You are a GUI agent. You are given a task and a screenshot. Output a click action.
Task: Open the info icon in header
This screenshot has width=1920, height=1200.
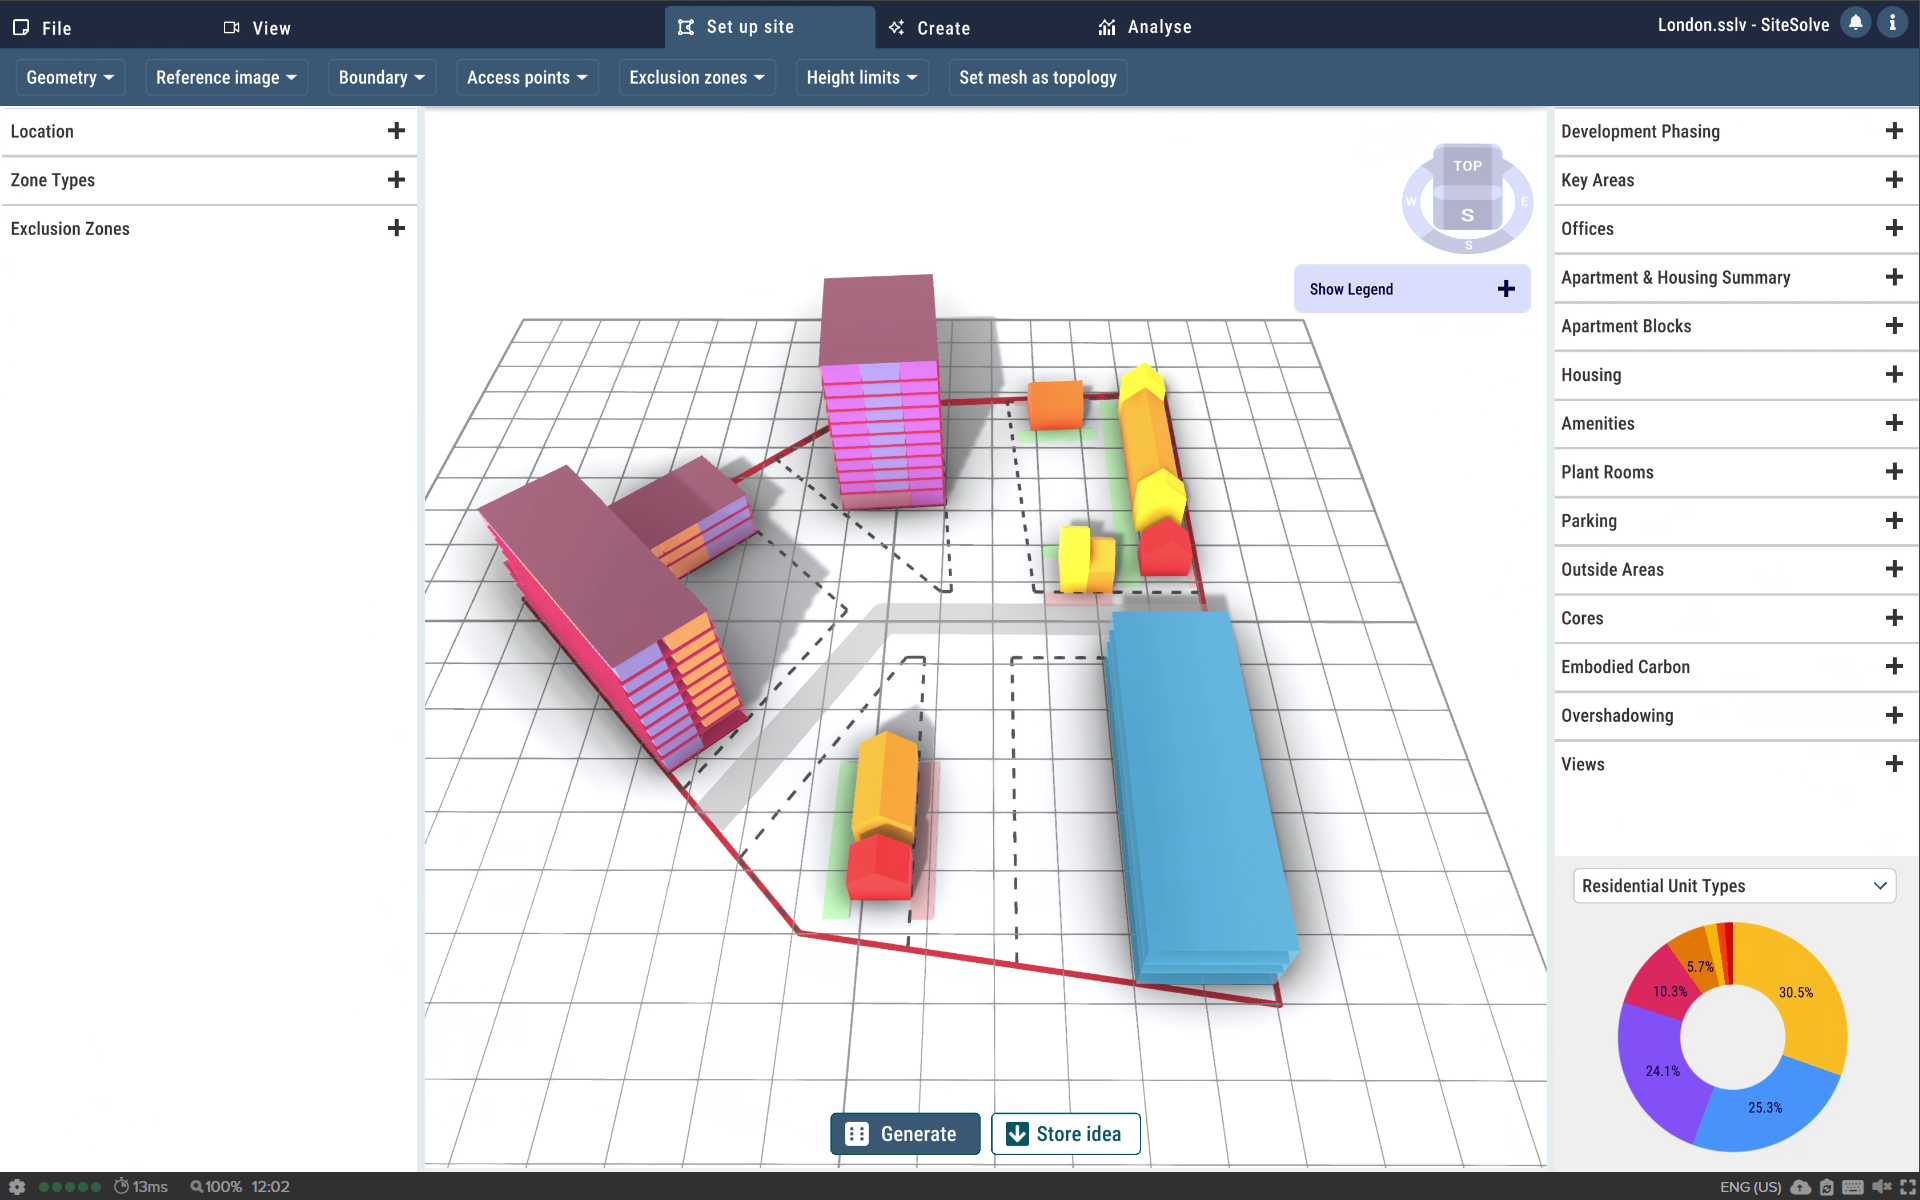click(1892, 23)
